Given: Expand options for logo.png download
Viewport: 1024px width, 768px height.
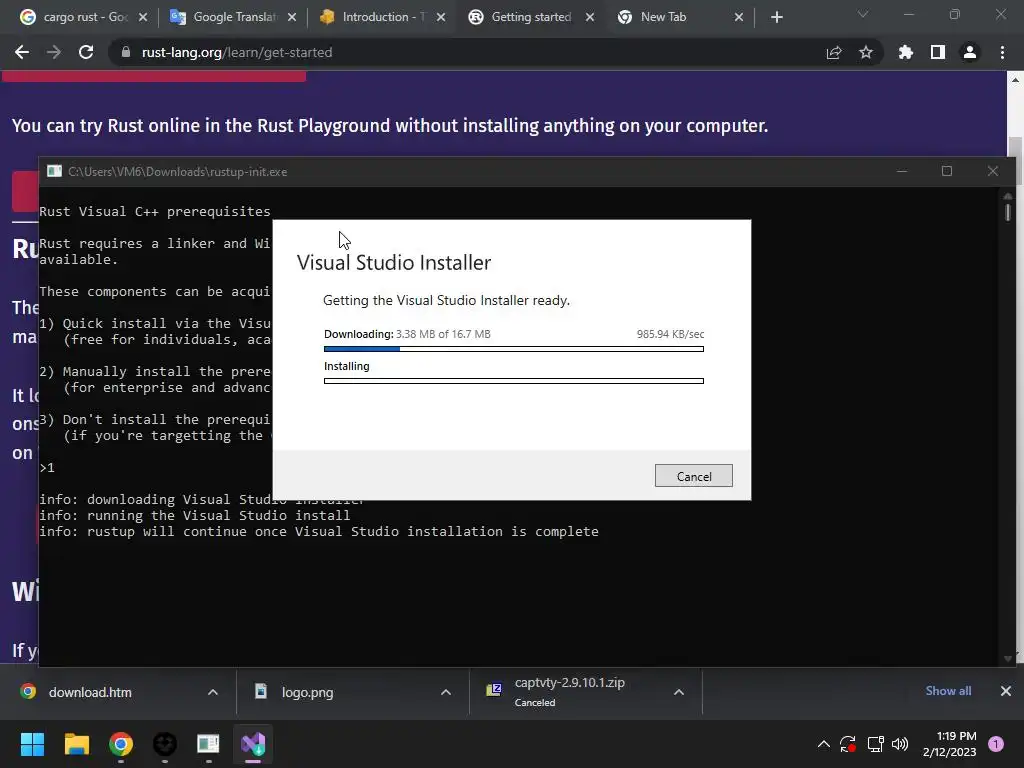Looking at the screenshot, I should pos(446,692).
